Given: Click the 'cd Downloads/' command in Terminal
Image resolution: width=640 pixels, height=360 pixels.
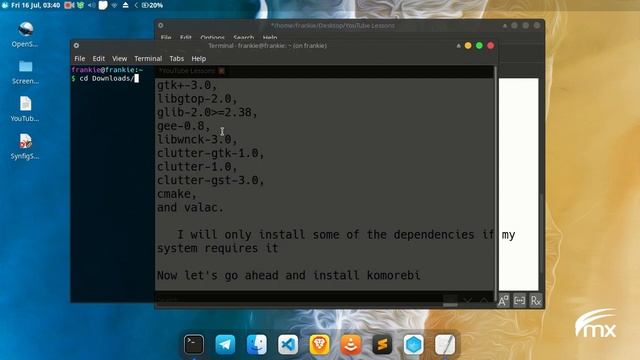Looking at the screenshot, I should click(x=107, y=78).
